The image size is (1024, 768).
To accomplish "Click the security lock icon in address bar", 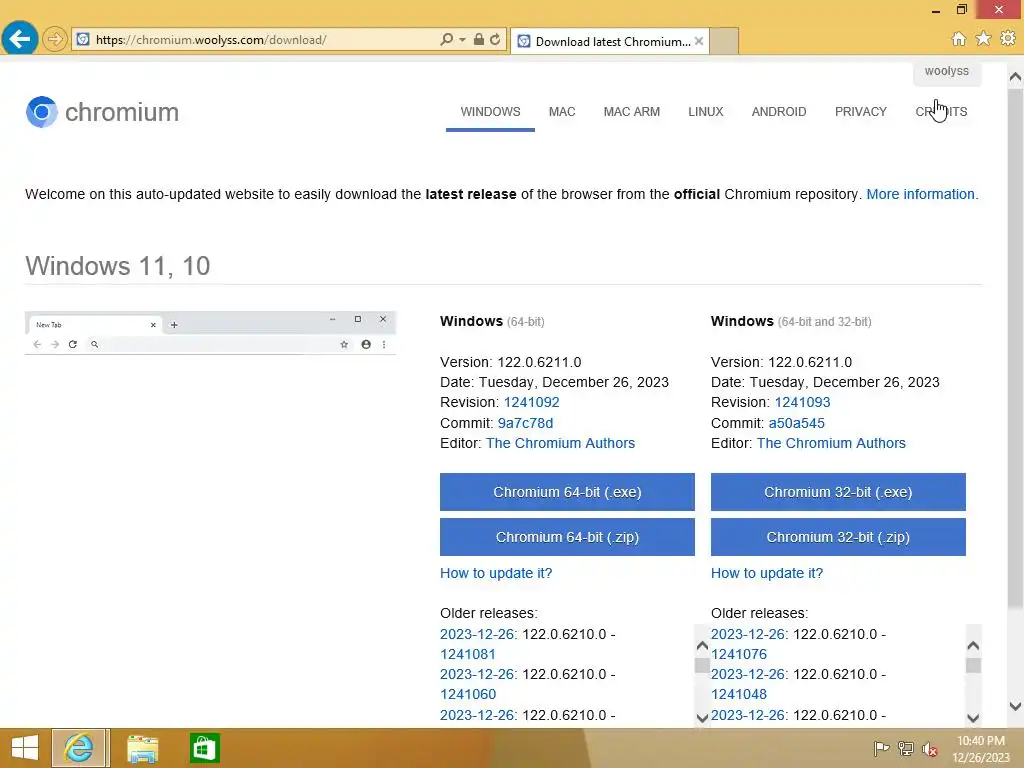I will click(479, 39).
